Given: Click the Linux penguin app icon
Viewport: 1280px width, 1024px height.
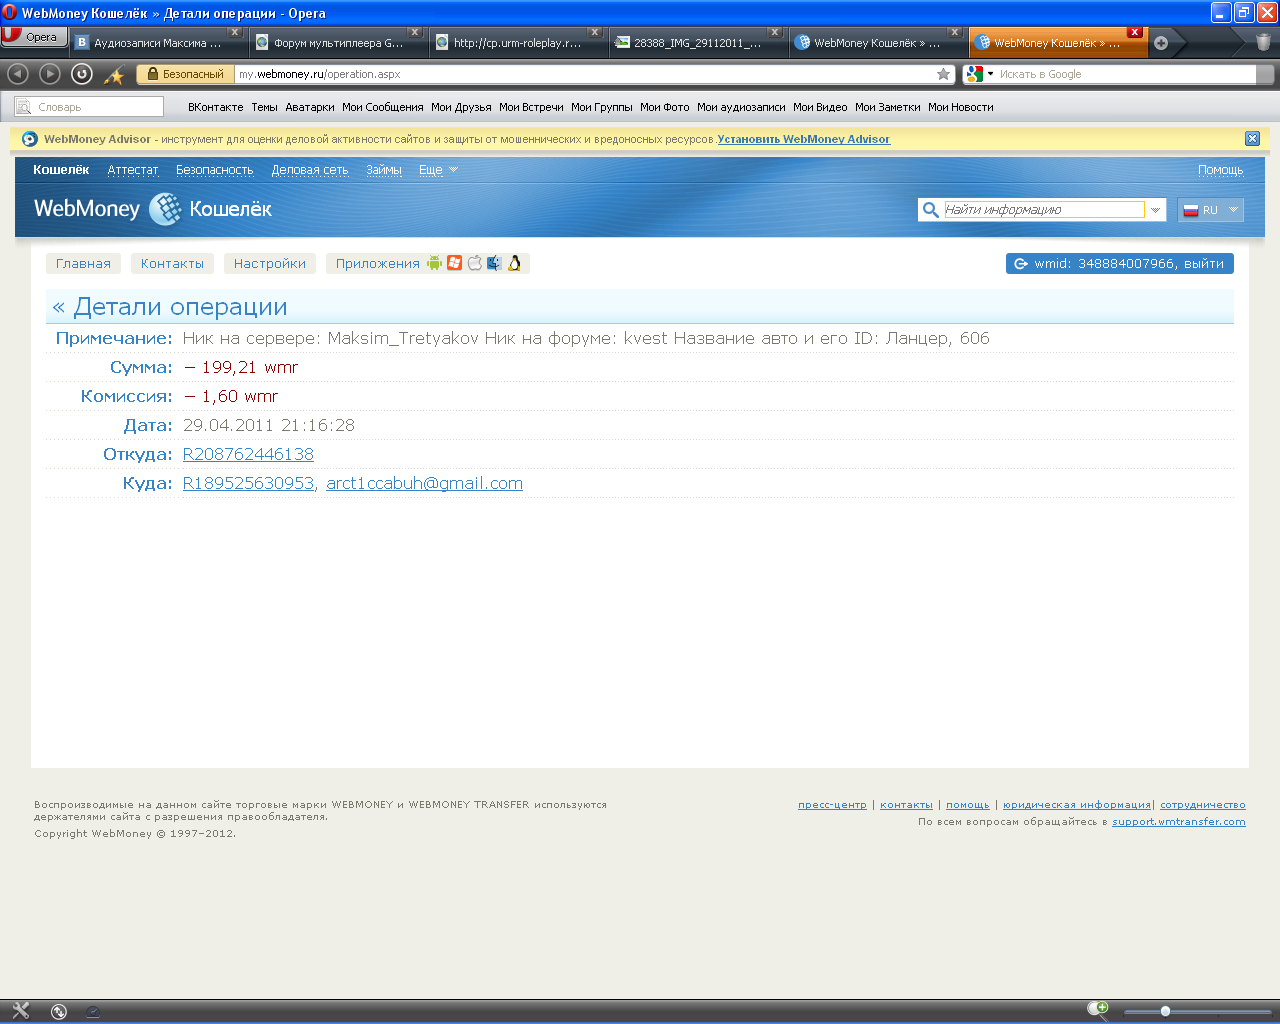Looking at the screenshot, I should (x=514, y=263).
